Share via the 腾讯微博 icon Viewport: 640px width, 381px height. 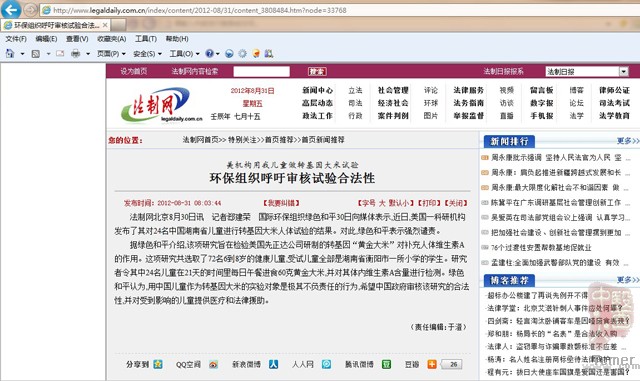(x=327, y=364)
